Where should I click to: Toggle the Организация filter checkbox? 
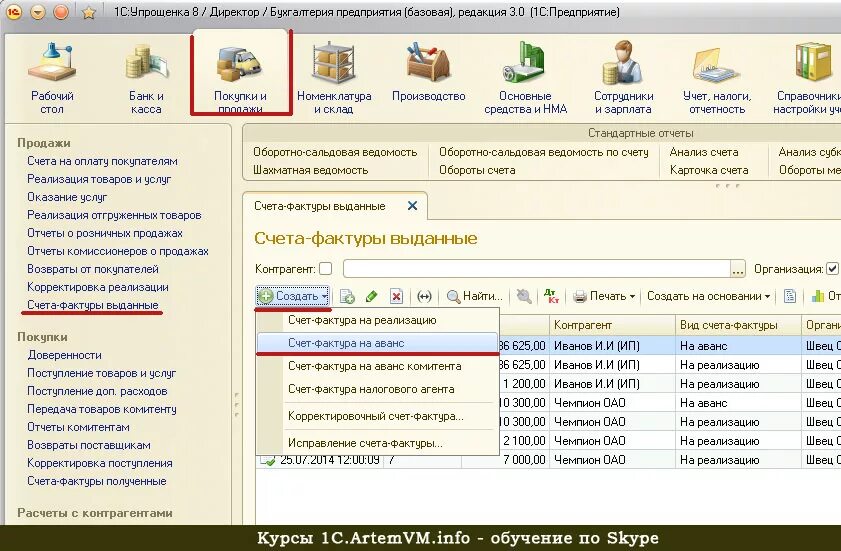(x=832, y=268)
